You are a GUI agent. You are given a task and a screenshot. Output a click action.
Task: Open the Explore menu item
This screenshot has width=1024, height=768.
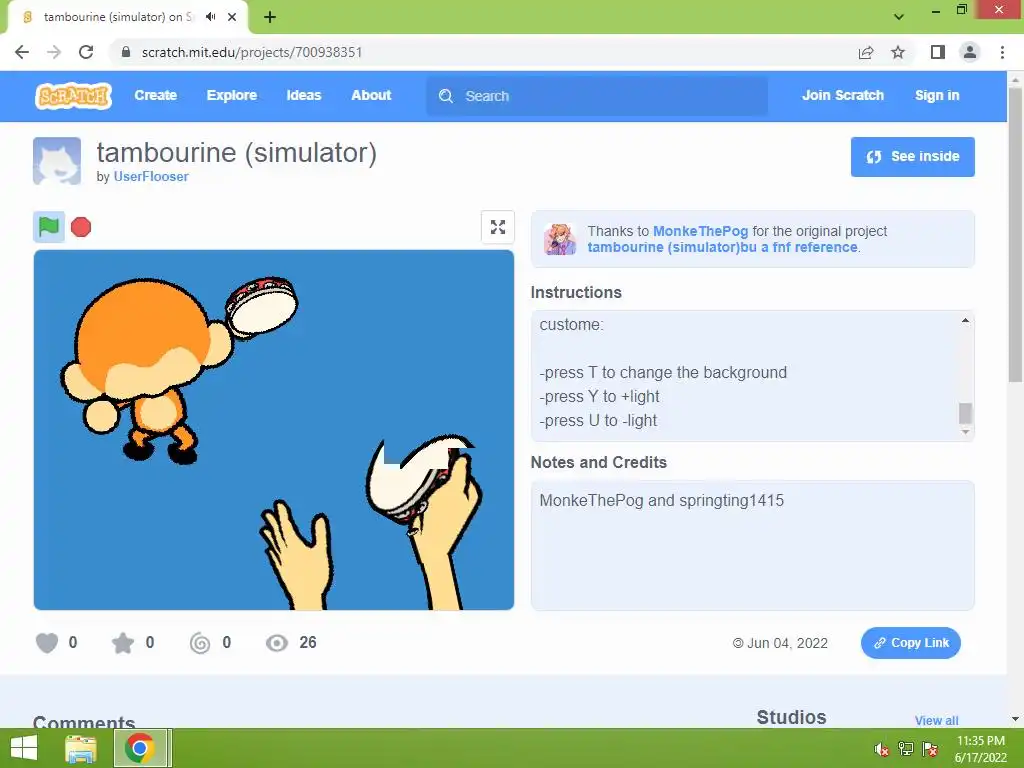pyautogui.click(x=232, y=95)
